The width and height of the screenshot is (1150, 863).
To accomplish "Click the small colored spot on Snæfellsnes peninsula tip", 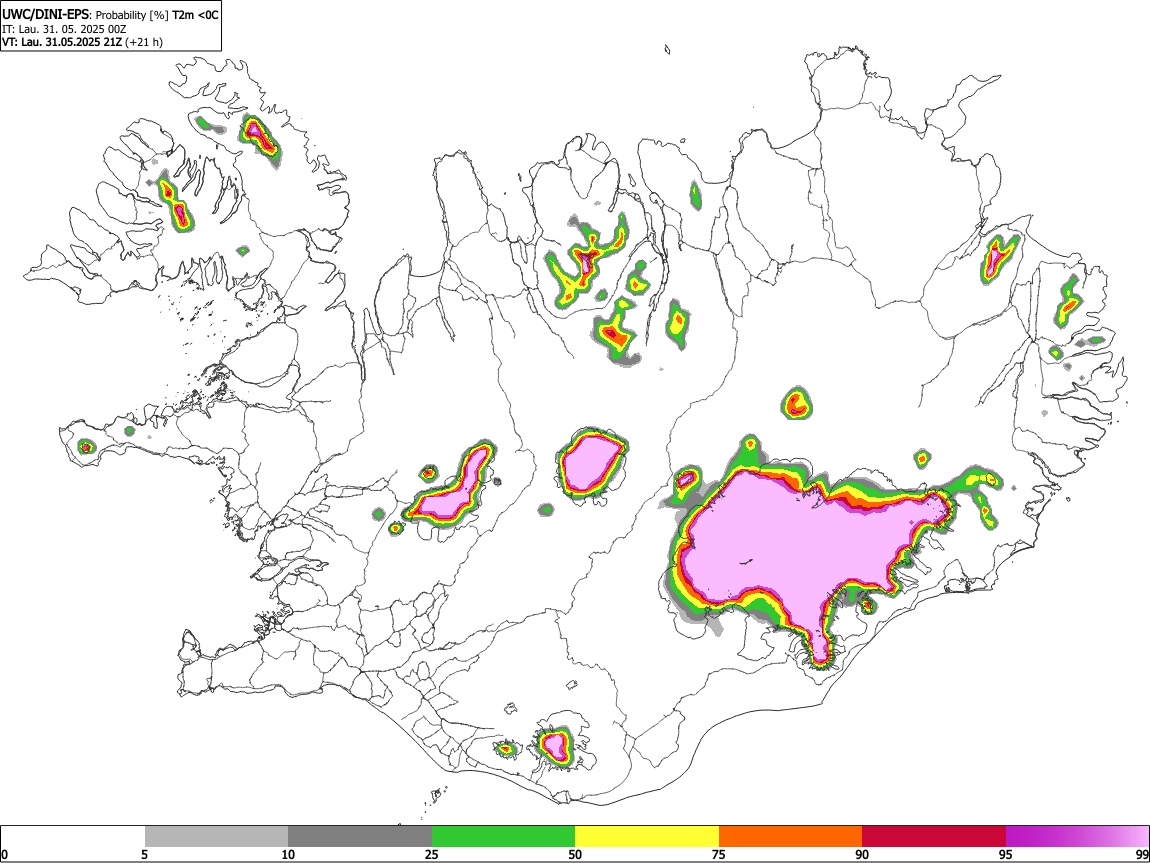I will (86, 446).
